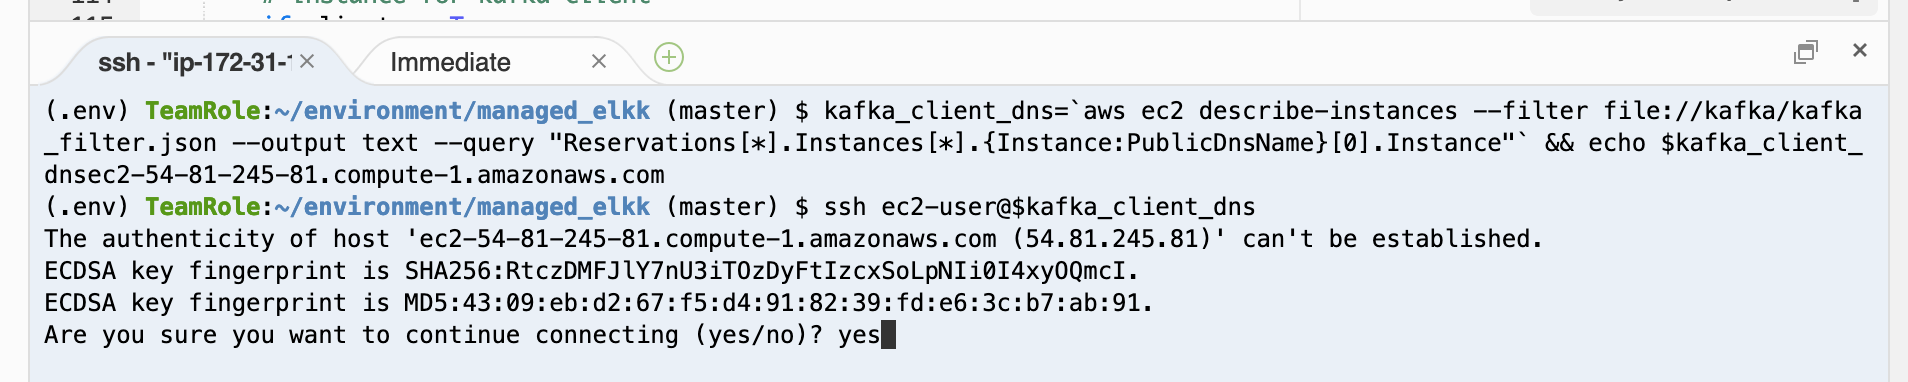Click the "echo $kafka_client_" text in the command
This screenshot has width=1908, height=382.
(x=1725, y=143)
